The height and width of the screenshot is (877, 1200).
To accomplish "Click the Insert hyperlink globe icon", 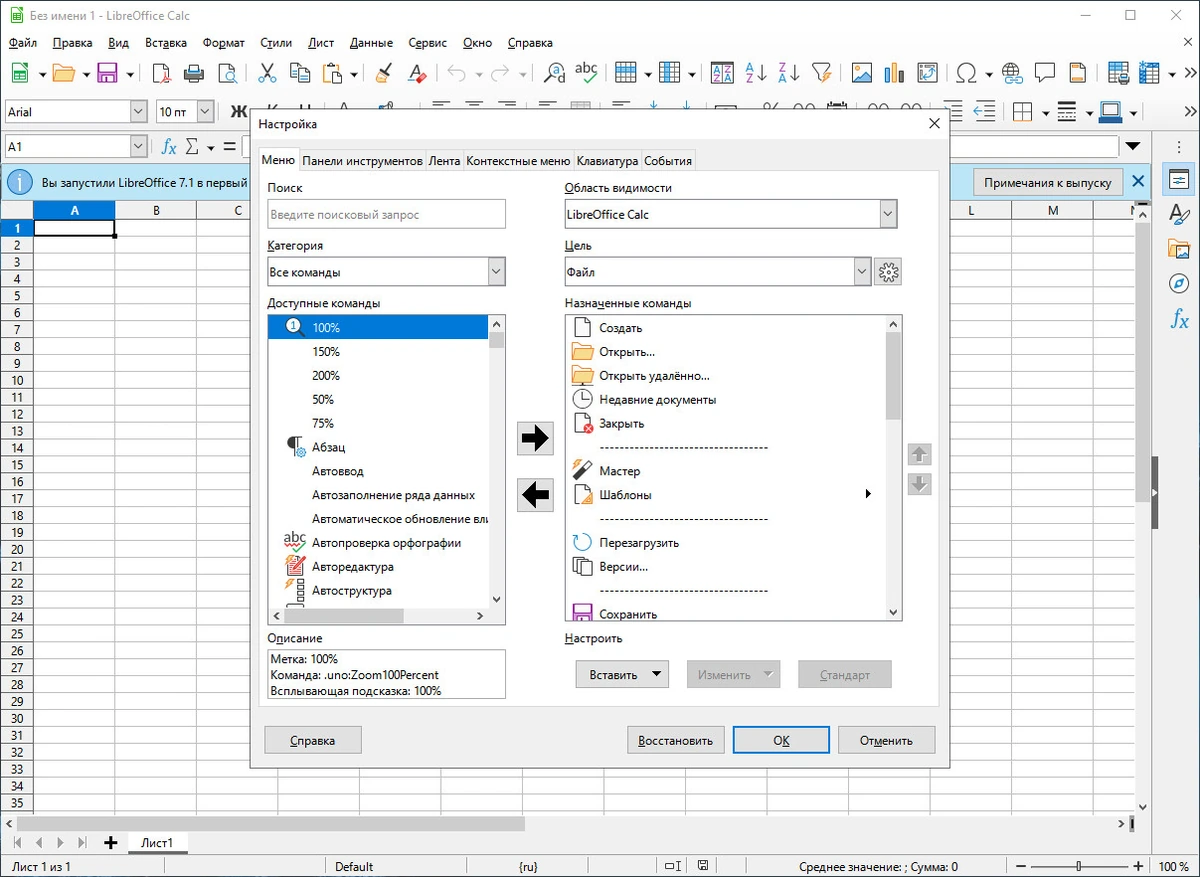I will (1012, 73).
